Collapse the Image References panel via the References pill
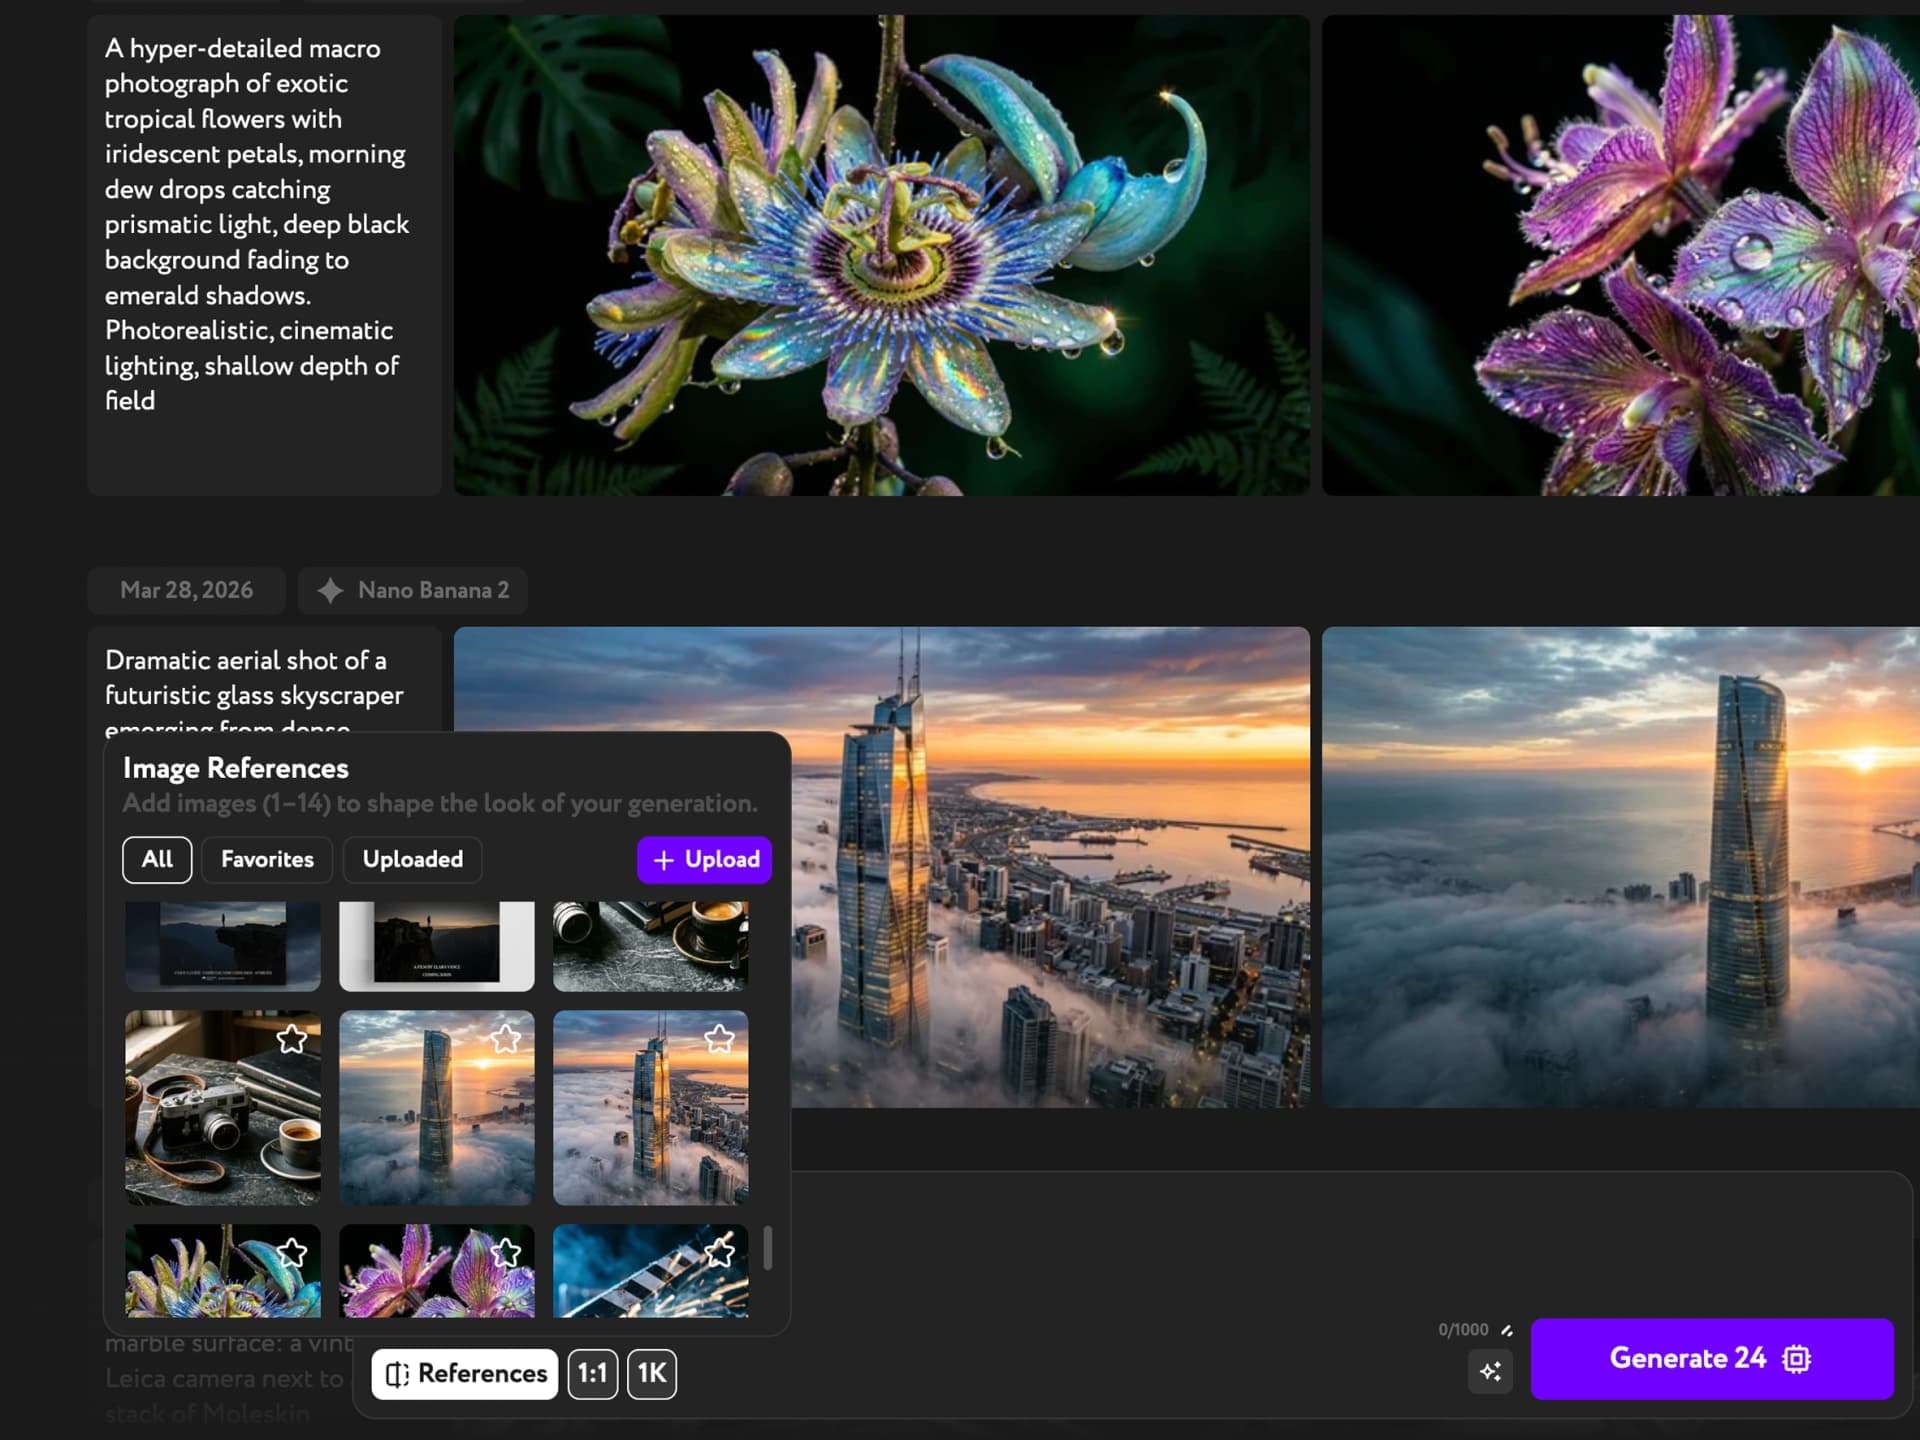The height and width of the screenshot is (1440, 1920). pos(464,1374)
